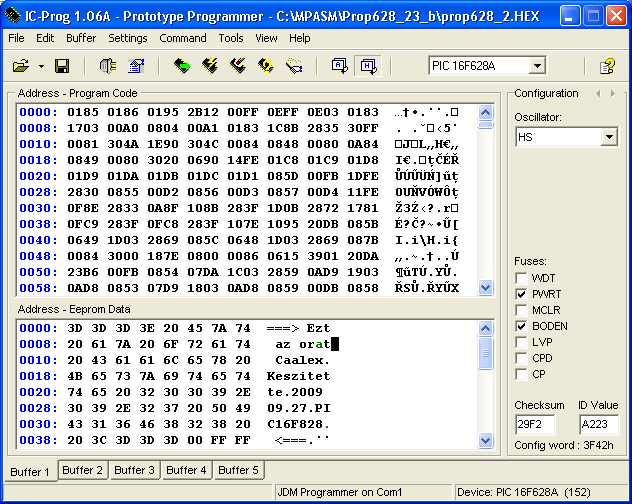Save file with the floppy disk icon

(x=62, y=66)
